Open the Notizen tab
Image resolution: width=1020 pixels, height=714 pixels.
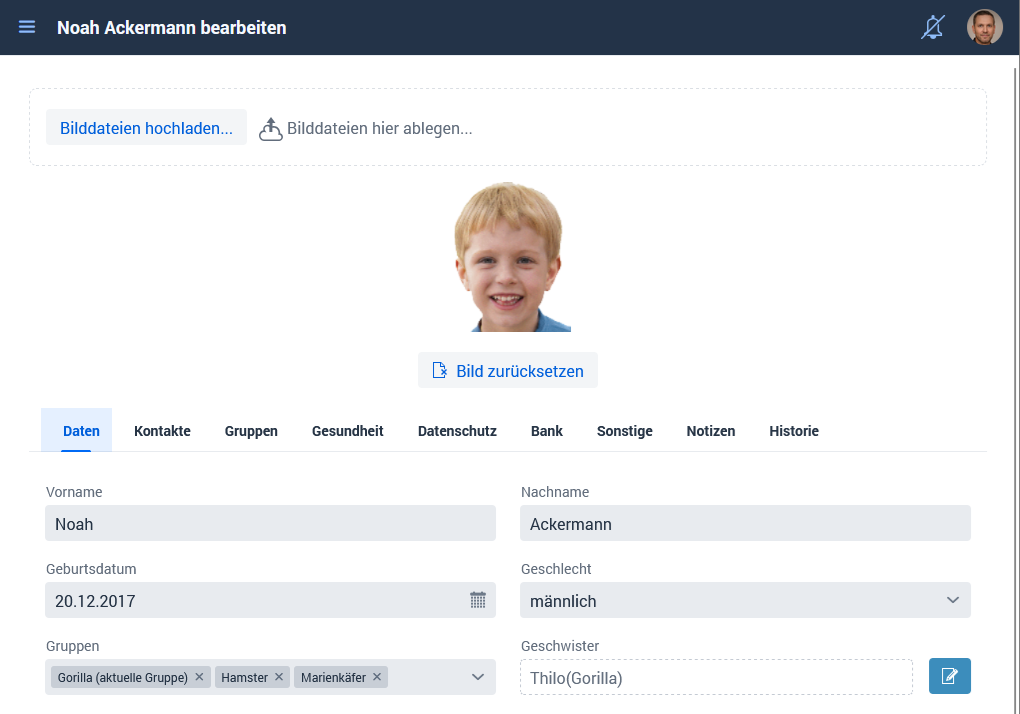[x=710, y=430]
